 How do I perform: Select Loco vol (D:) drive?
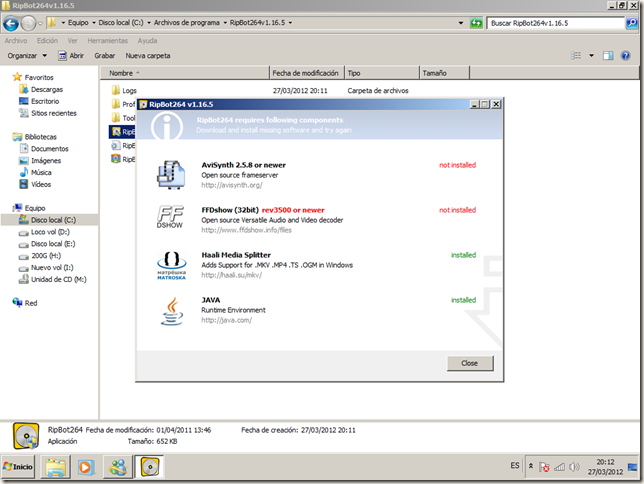[x=44, y=232]
